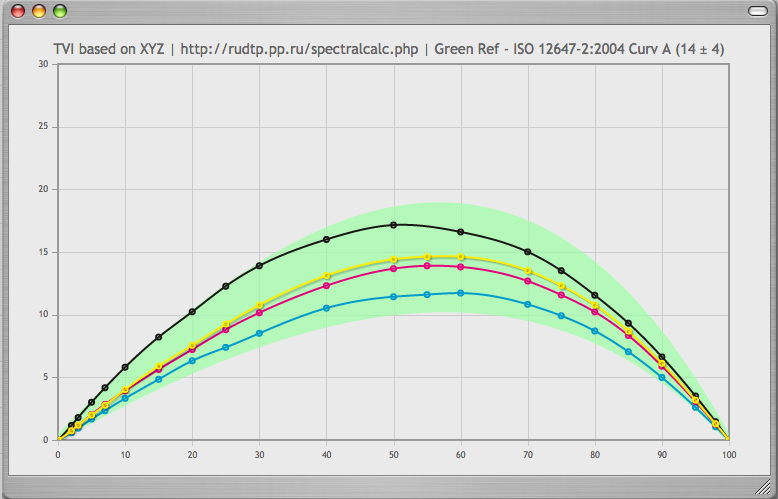Select magenta curve data point at x=50
Image resolution: width=778 pixels, height=499 pixels.
pyautogui.click(x=393, y=268)
